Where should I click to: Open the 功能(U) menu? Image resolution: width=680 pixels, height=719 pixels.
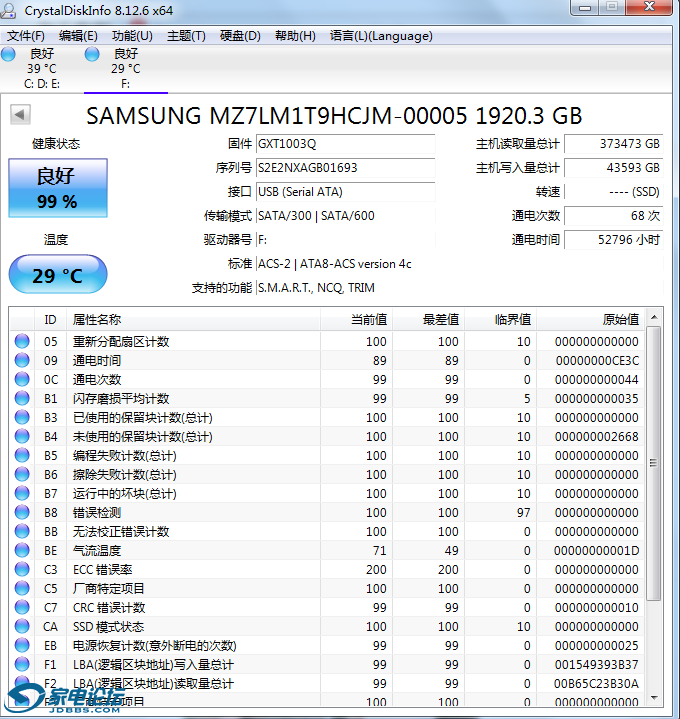132,36
